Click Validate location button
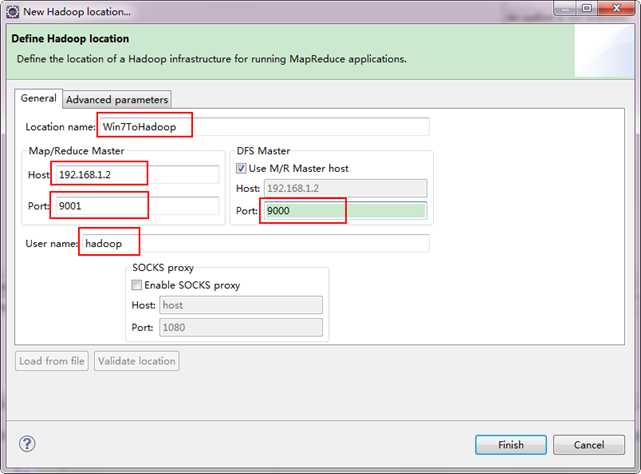This screenshot has width=641, height=474. click(137, 361)
